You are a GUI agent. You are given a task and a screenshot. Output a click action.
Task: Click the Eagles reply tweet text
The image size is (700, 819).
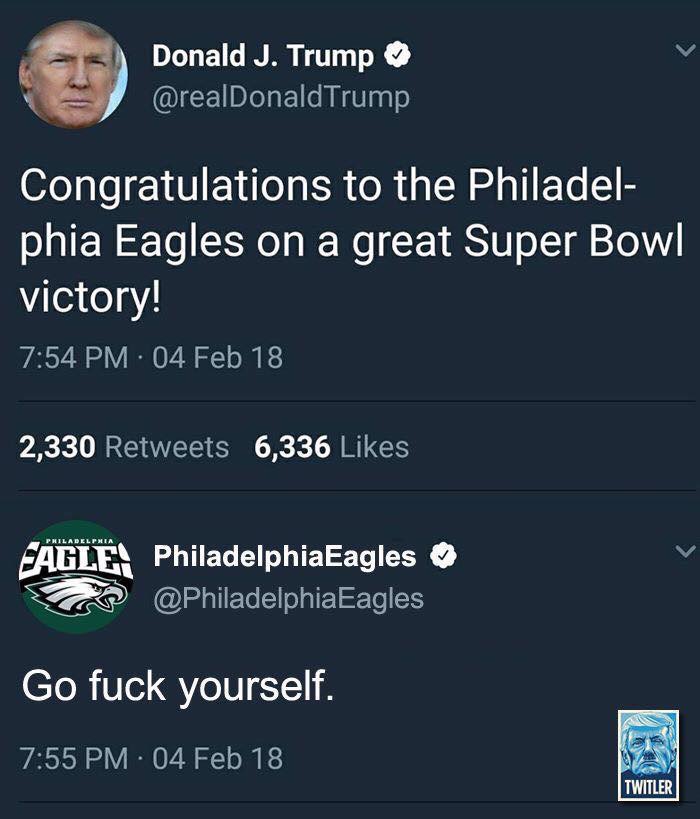[178, 687]
